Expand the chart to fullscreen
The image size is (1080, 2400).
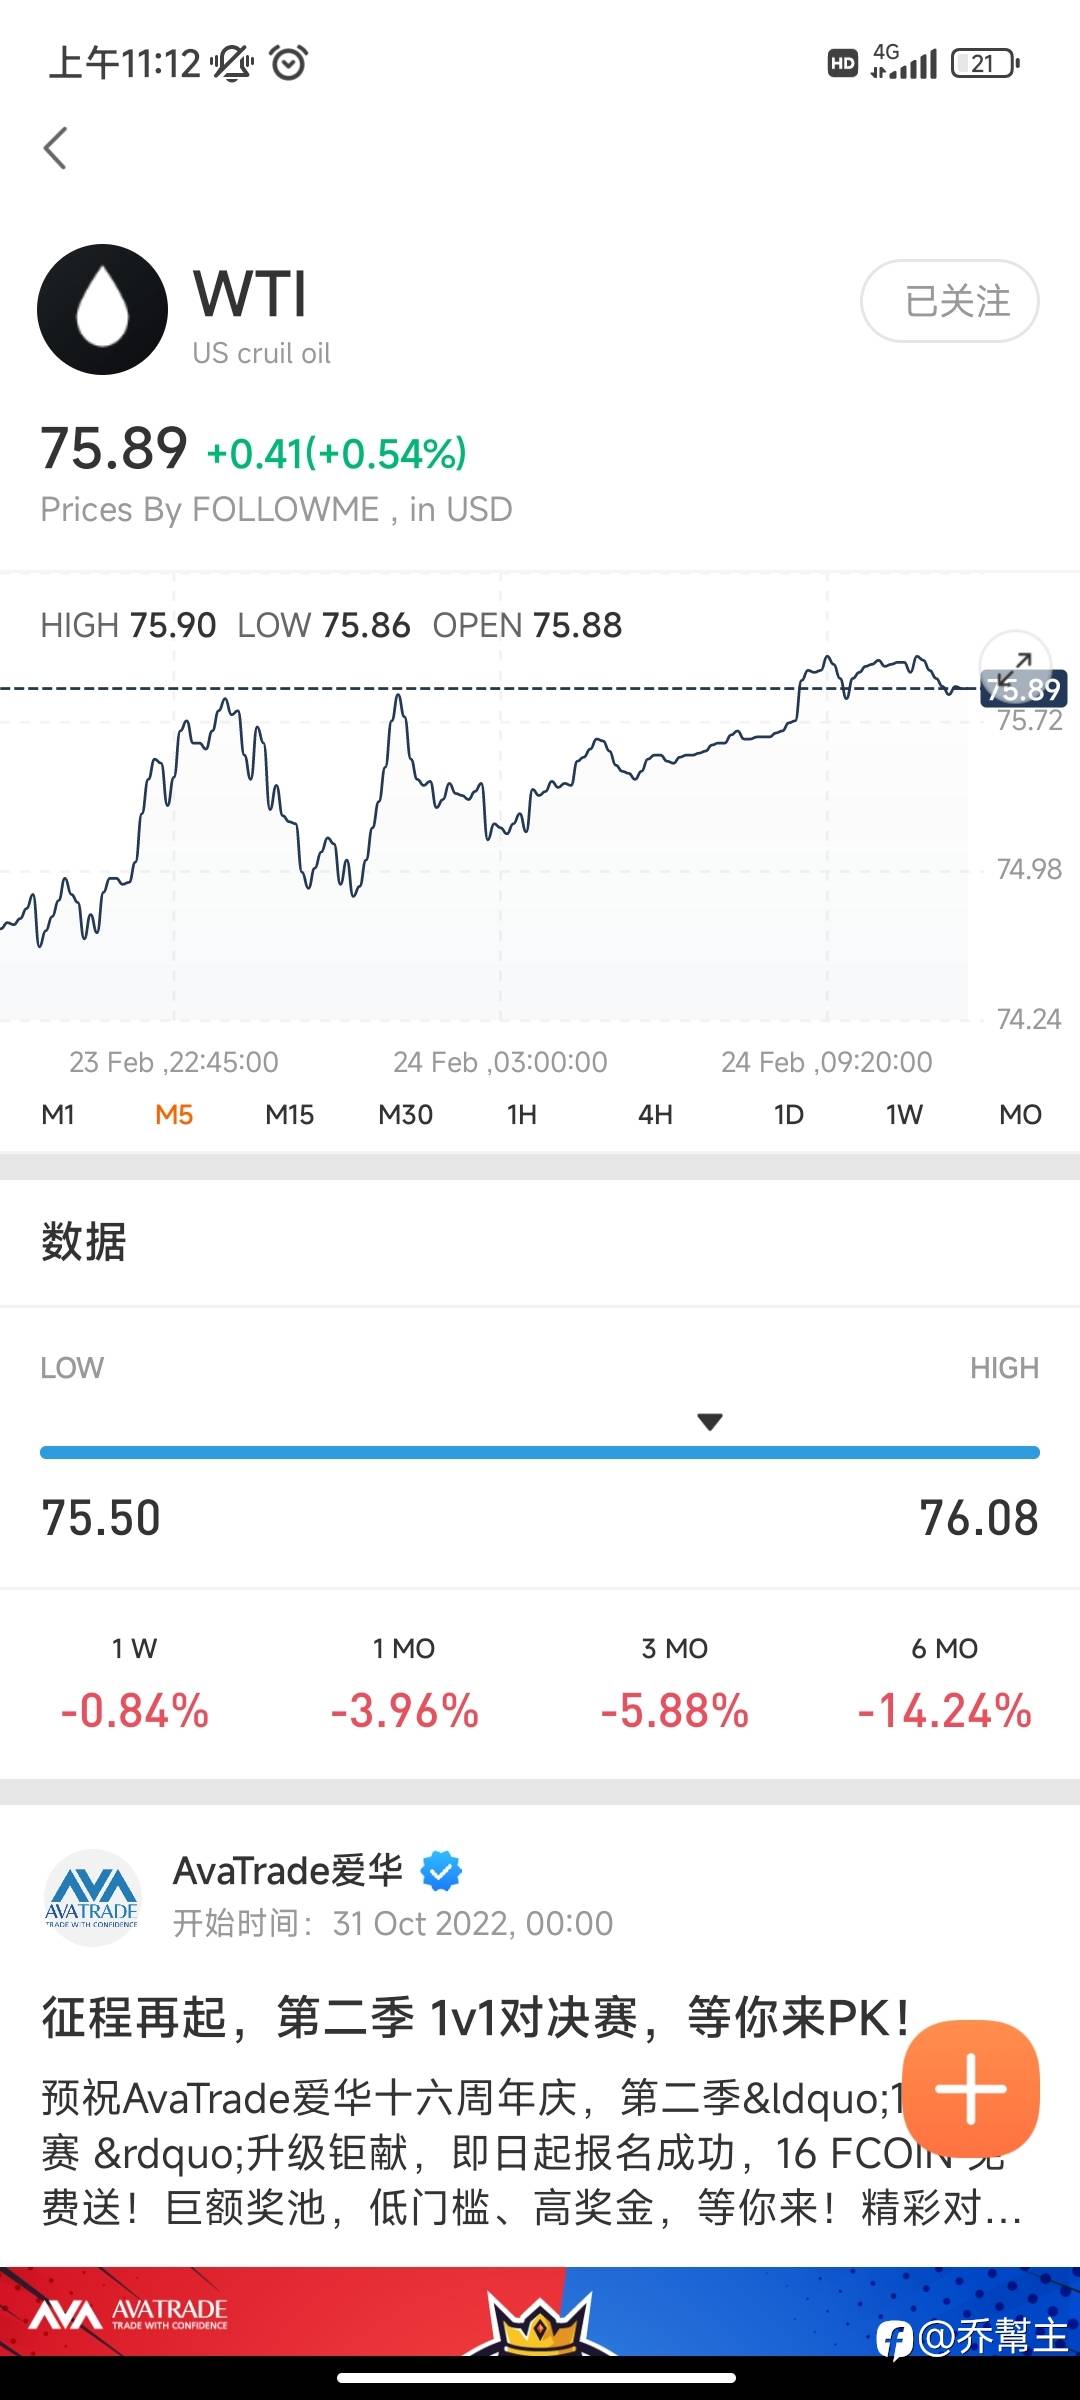[1016, 665]
